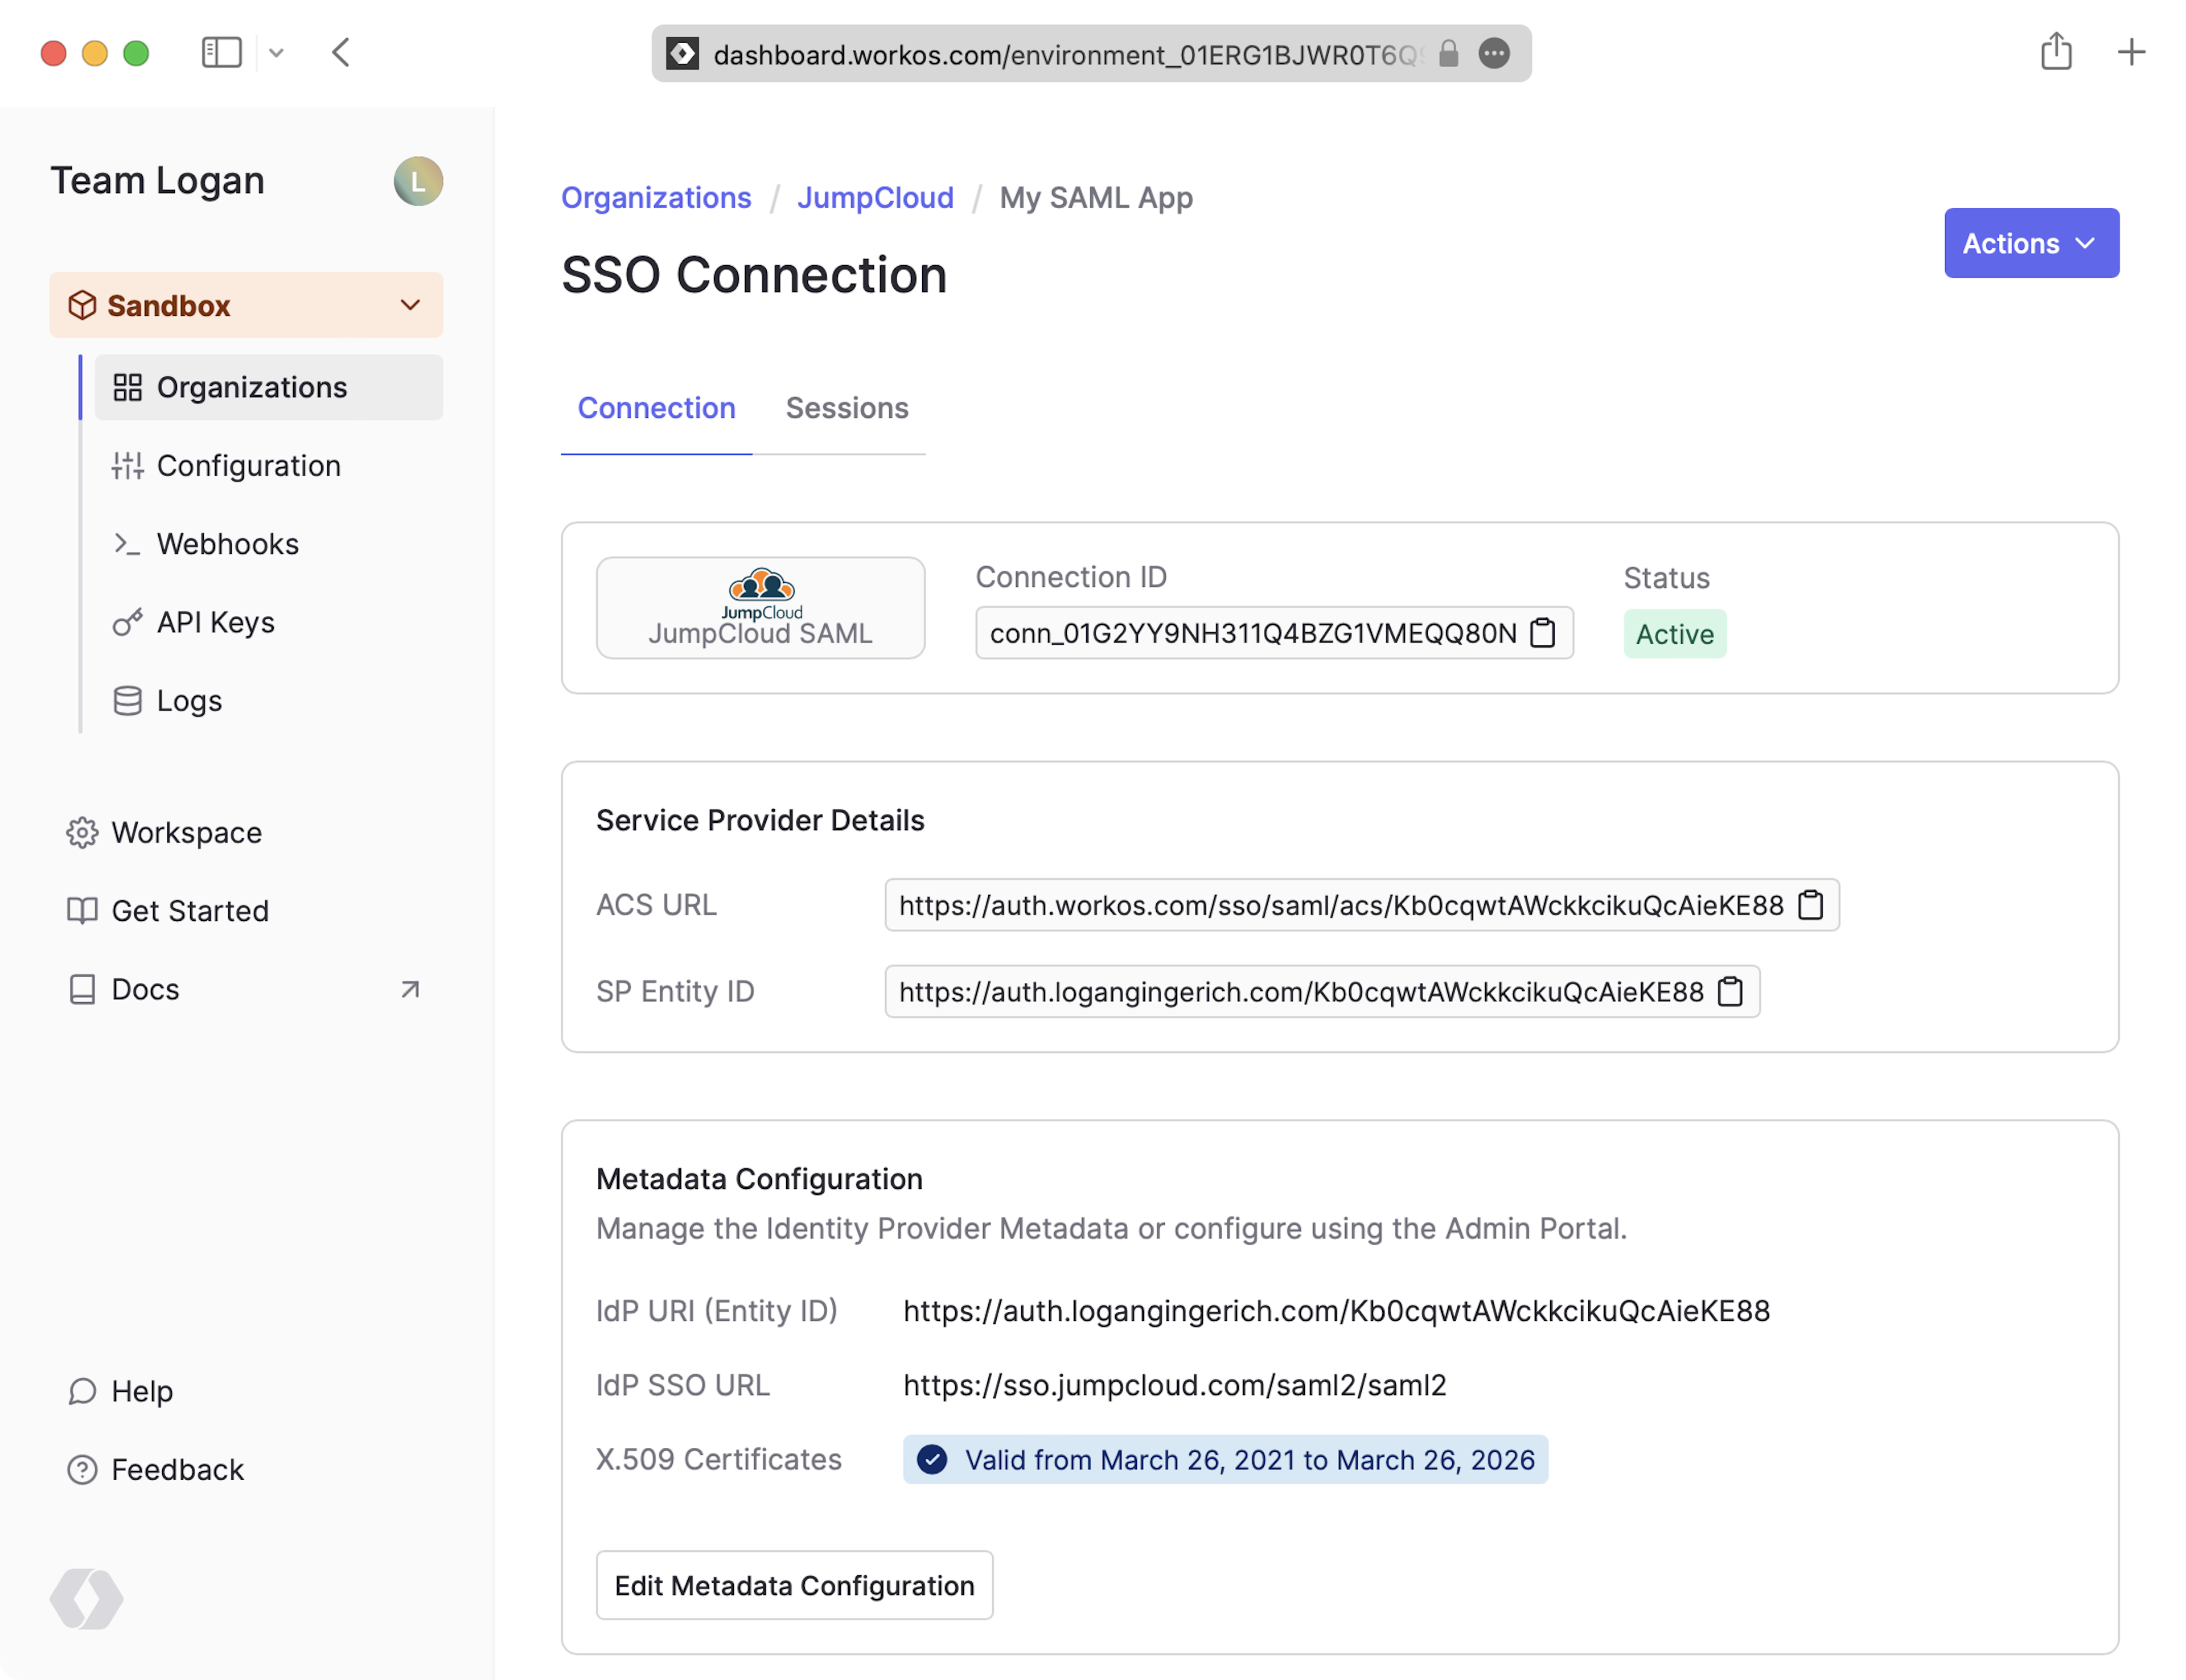The image size is (2186, 1680).
Task: Click Edit Metadata Configuration button
Action: (794, 1585)
